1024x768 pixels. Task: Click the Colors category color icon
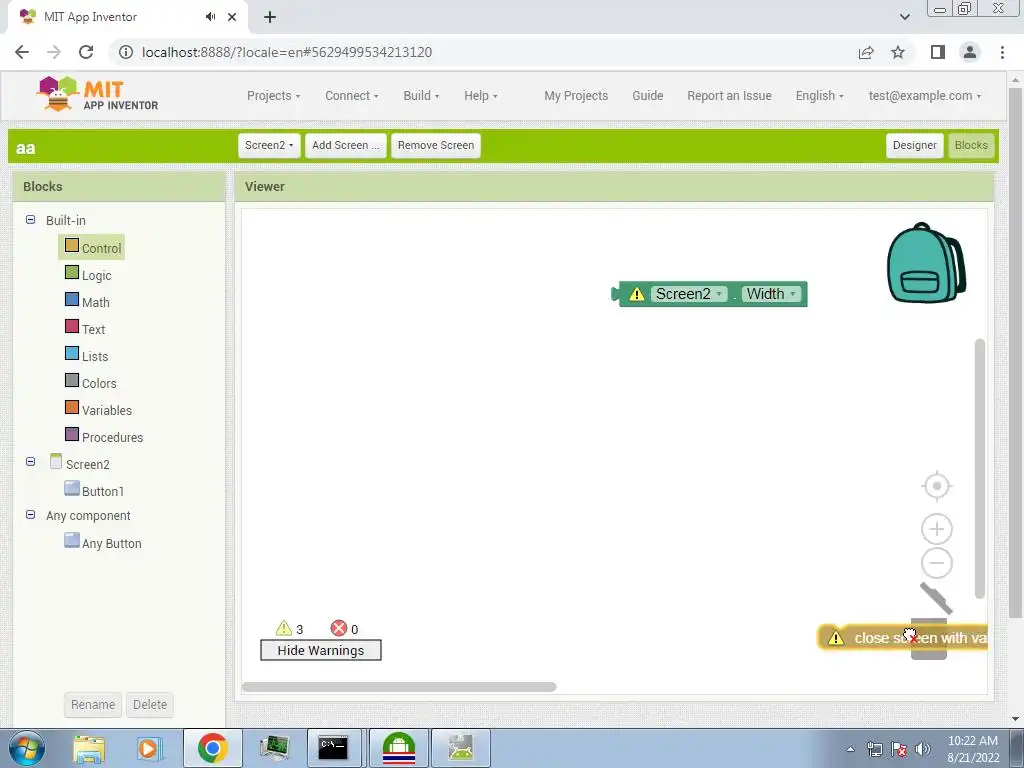click(x=72, y=381)
